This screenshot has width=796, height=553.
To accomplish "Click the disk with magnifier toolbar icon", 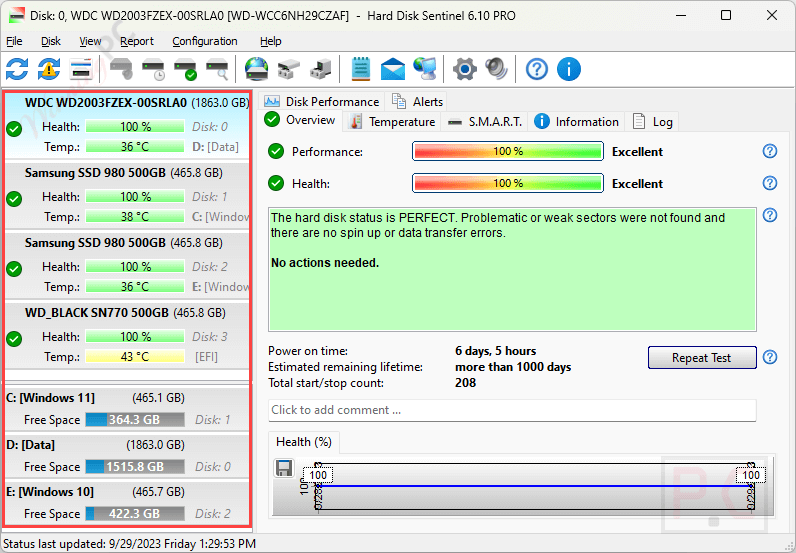I will click(217, 69).
